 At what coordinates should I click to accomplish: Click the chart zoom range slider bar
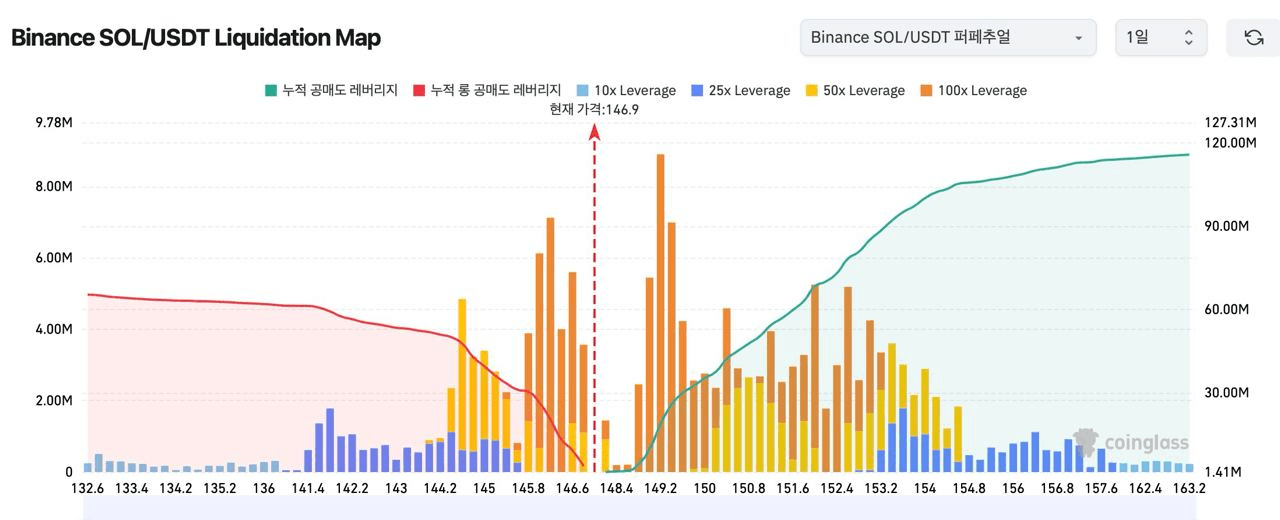[640, 510]
